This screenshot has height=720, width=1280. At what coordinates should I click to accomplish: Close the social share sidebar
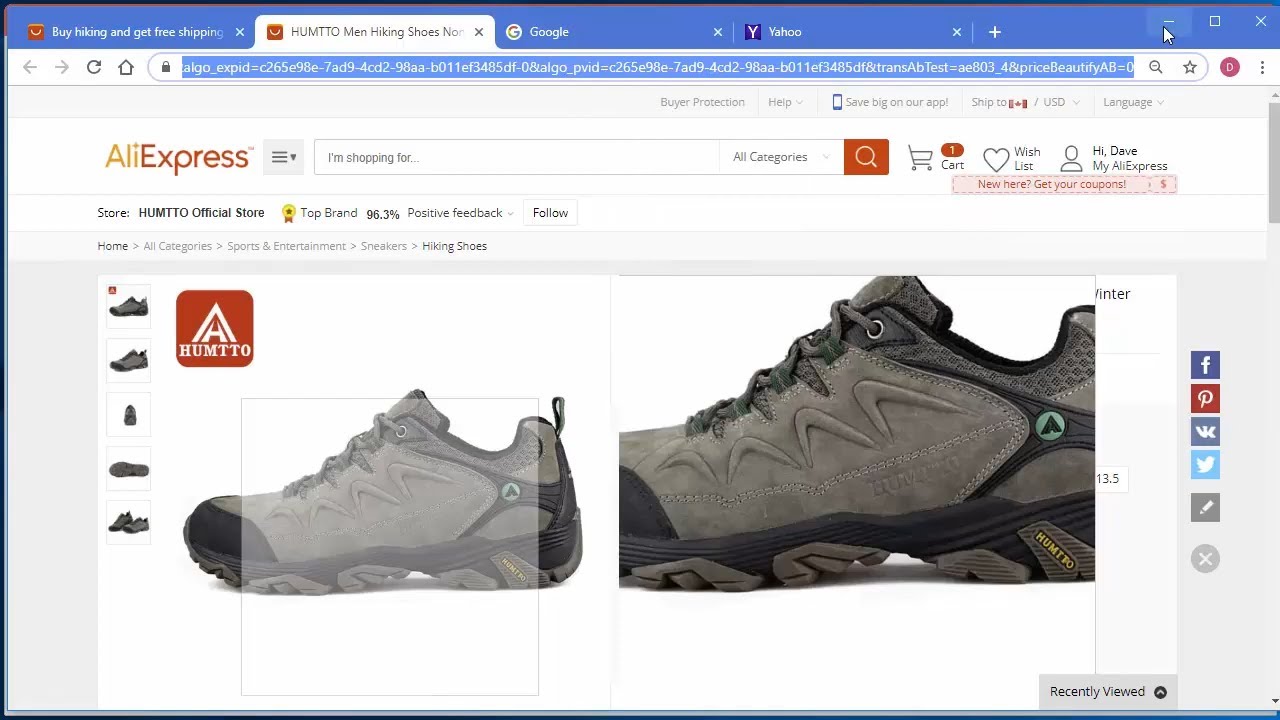tap(1205, 559)
